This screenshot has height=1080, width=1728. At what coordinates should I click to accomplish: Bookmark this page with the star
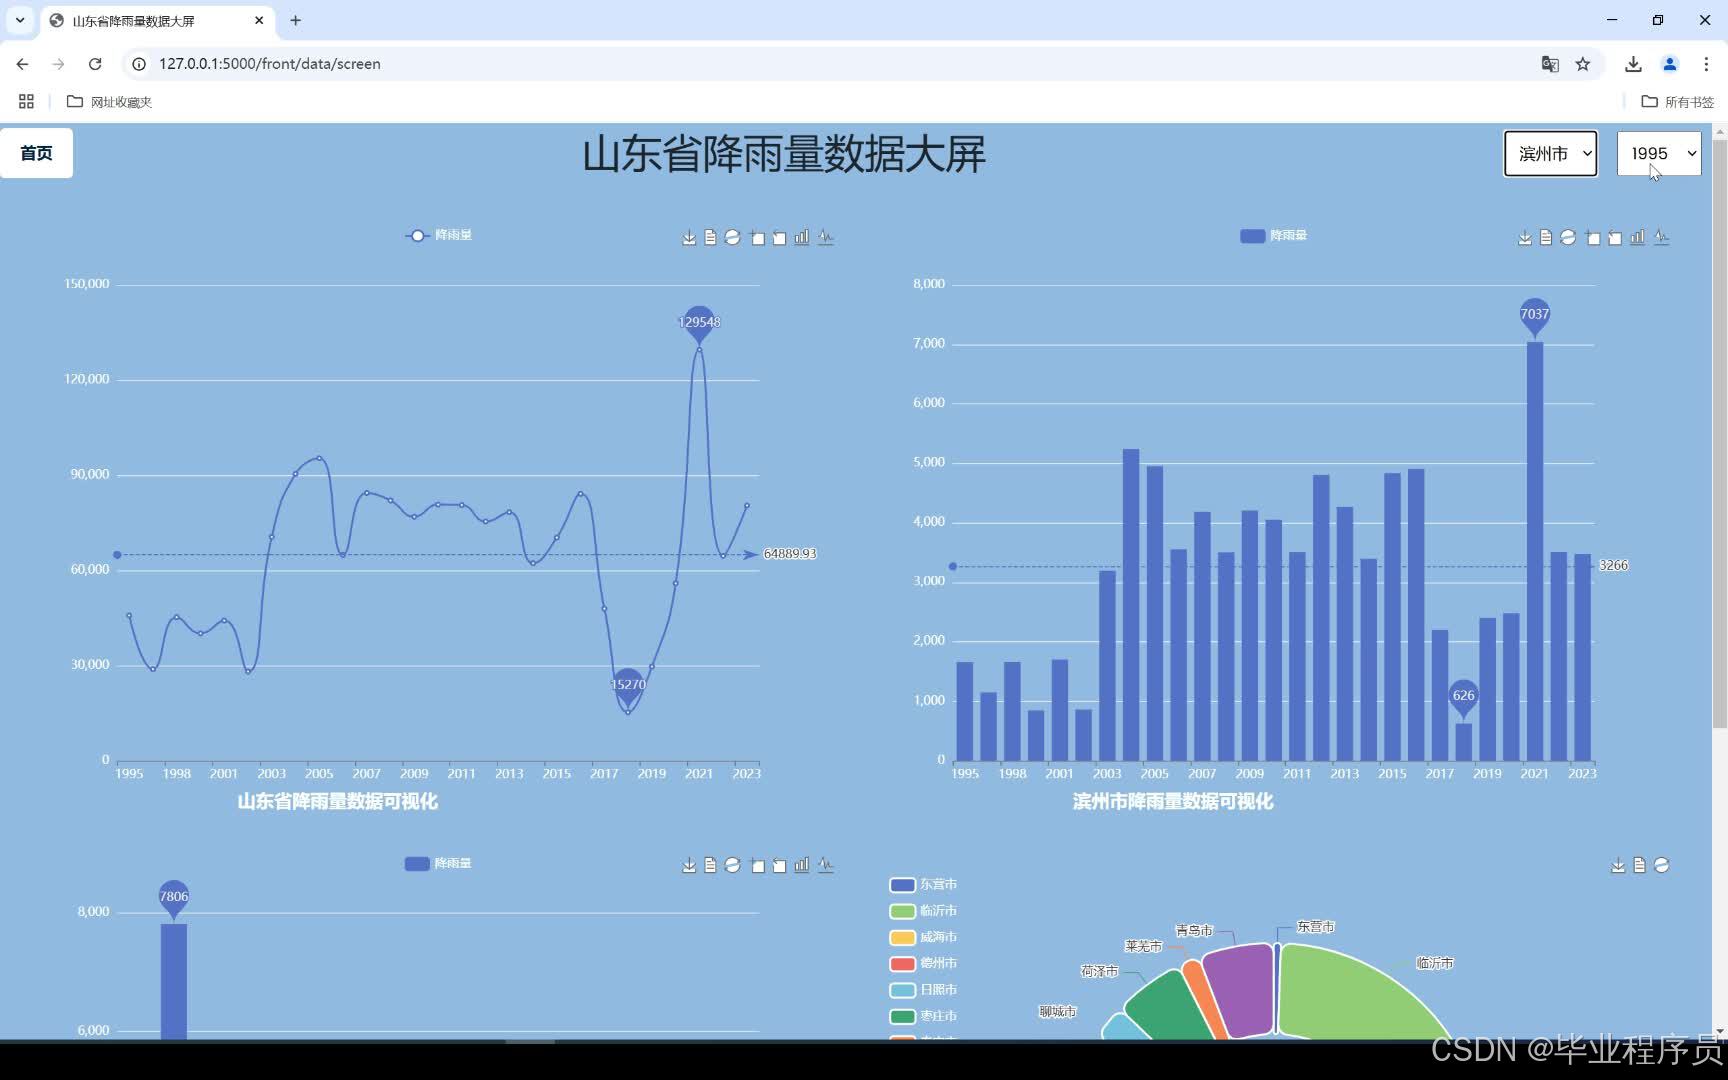1583,64
